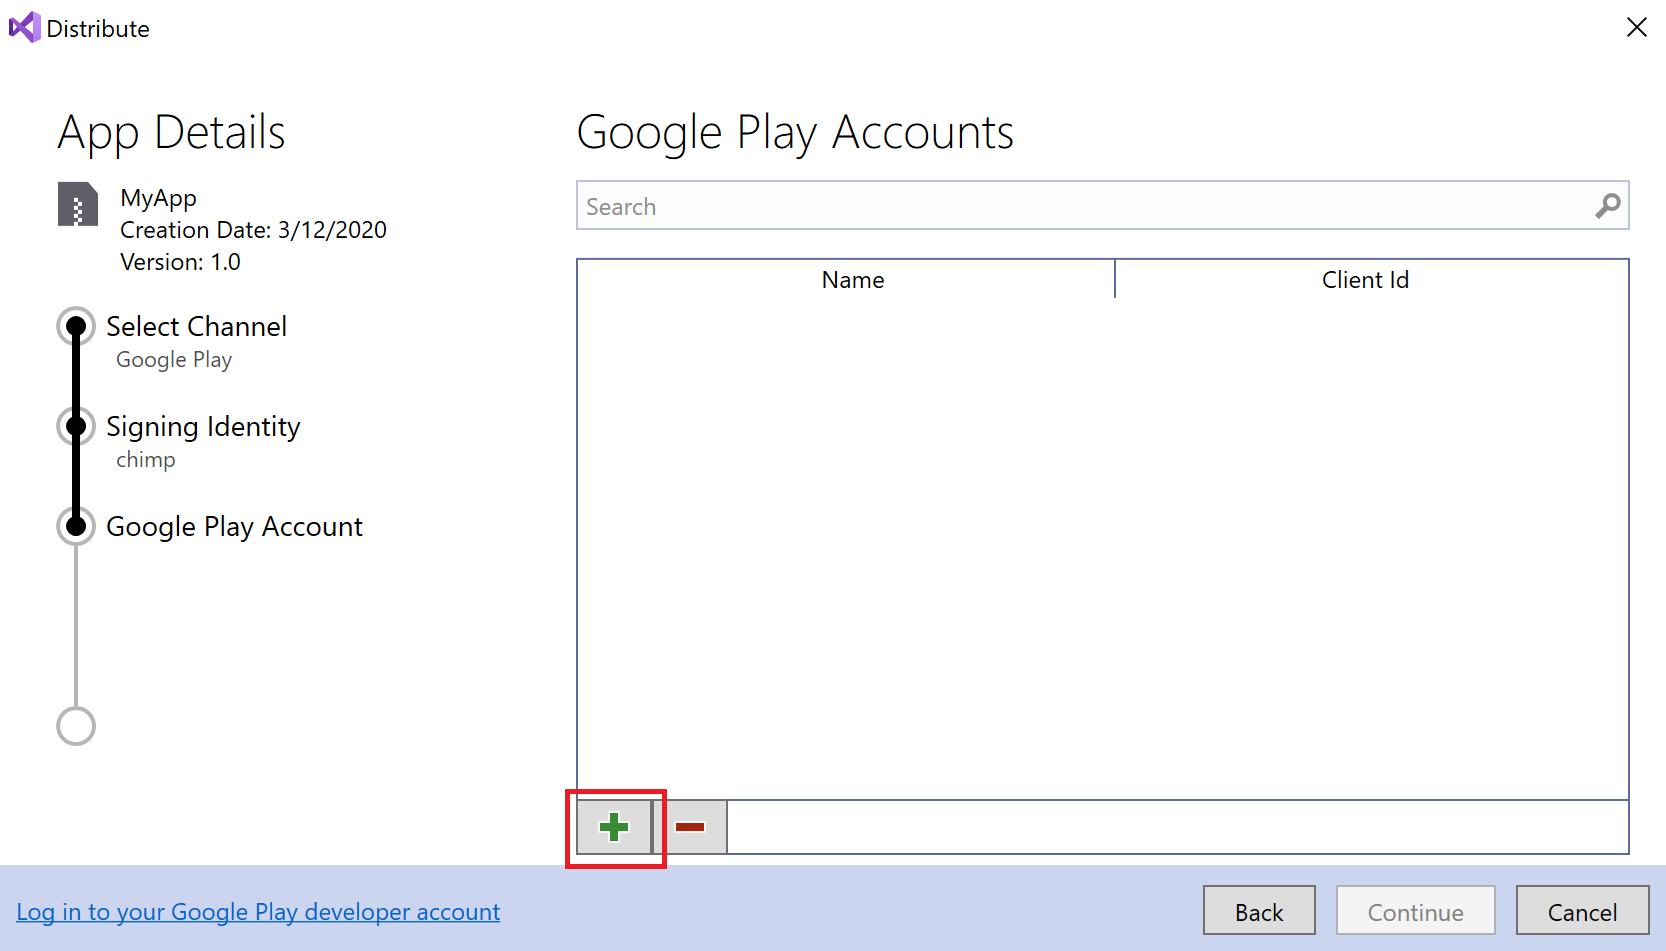Image resolution: width=1666 pixels, height=951 pixels.
Task: Click the App Details heading
Action: (x=171, y=133)
